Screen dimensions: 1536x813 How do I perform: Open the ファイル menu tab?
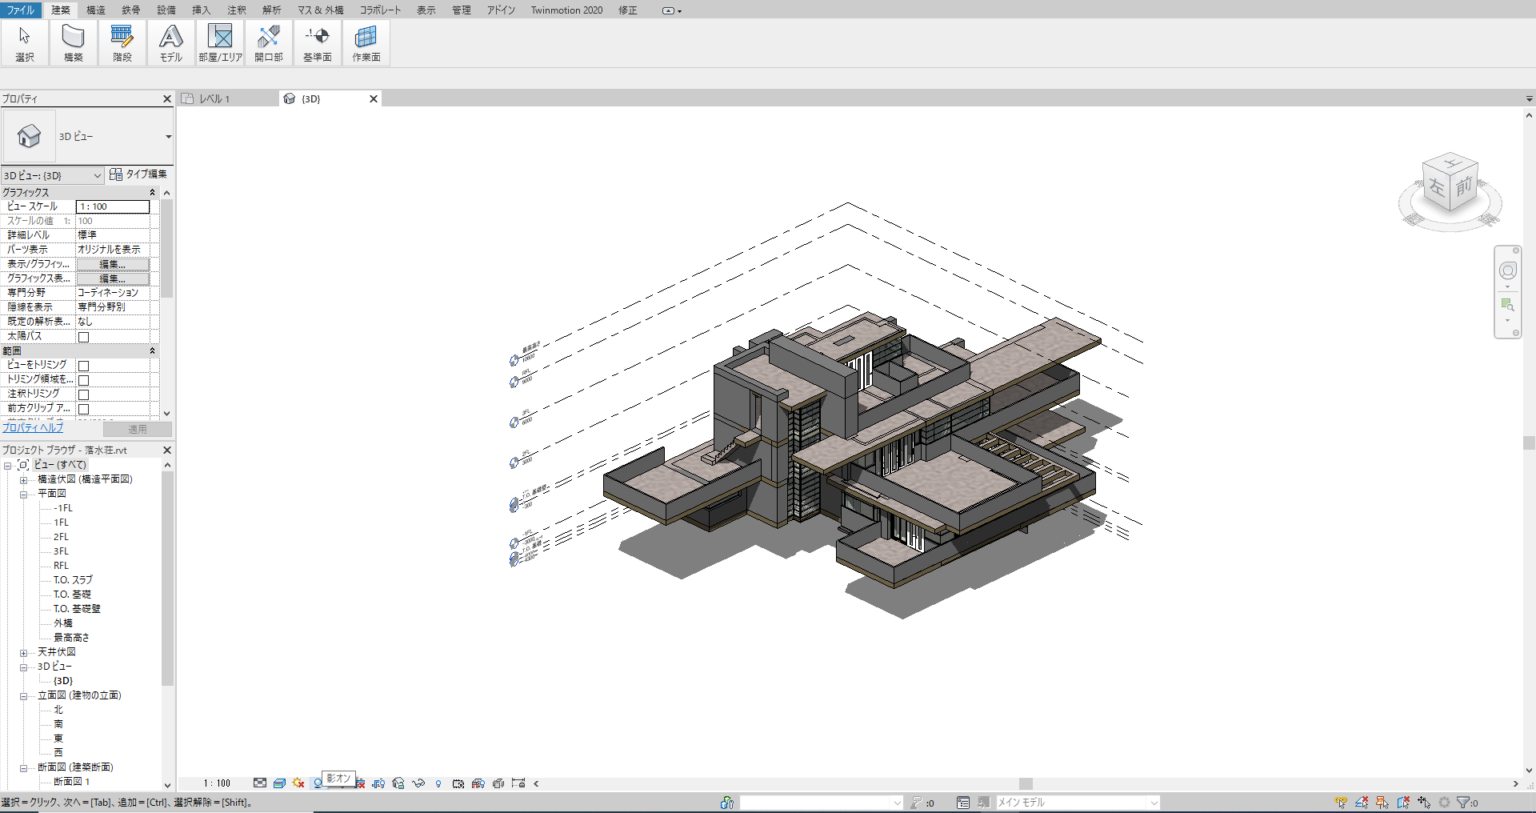click(x=20, y=10)
